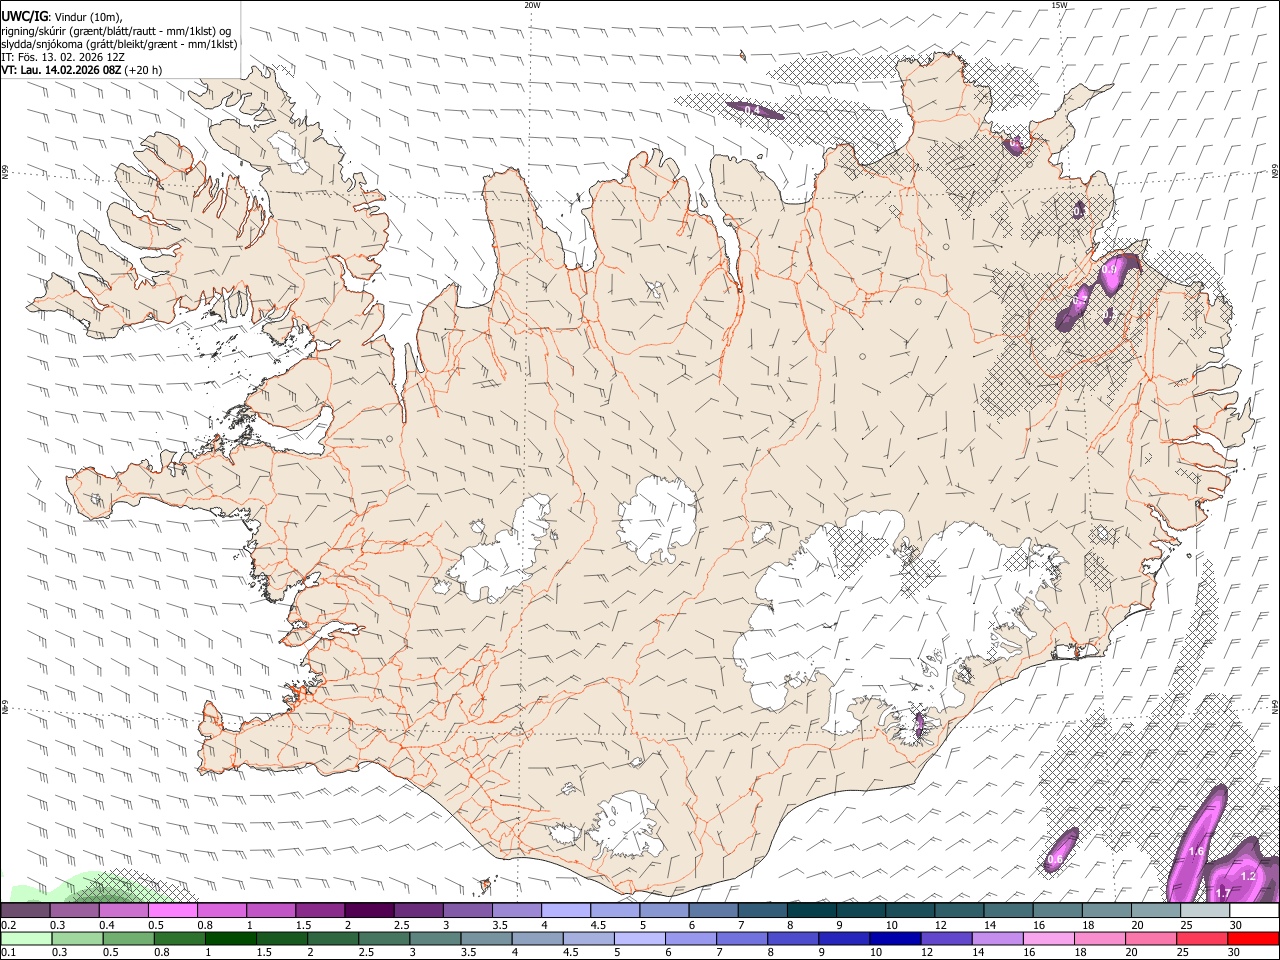The width and height of the screenshot is (1280, 960).
Task: Select the 'rigning/skúrir' legend description line
Action: (117, 30)
